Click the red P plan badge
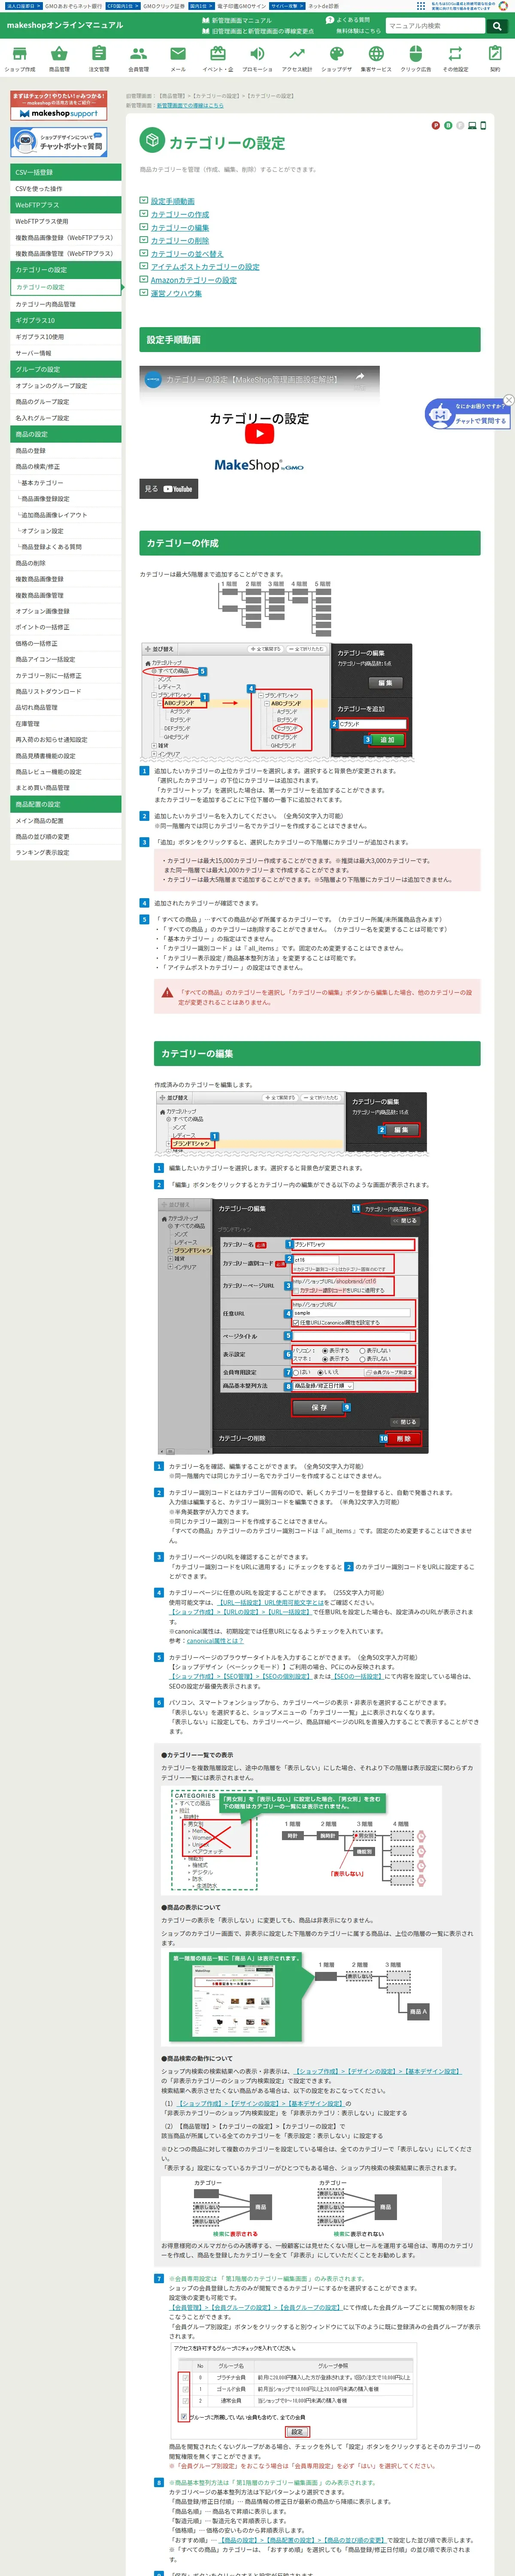 click(435, 125)
